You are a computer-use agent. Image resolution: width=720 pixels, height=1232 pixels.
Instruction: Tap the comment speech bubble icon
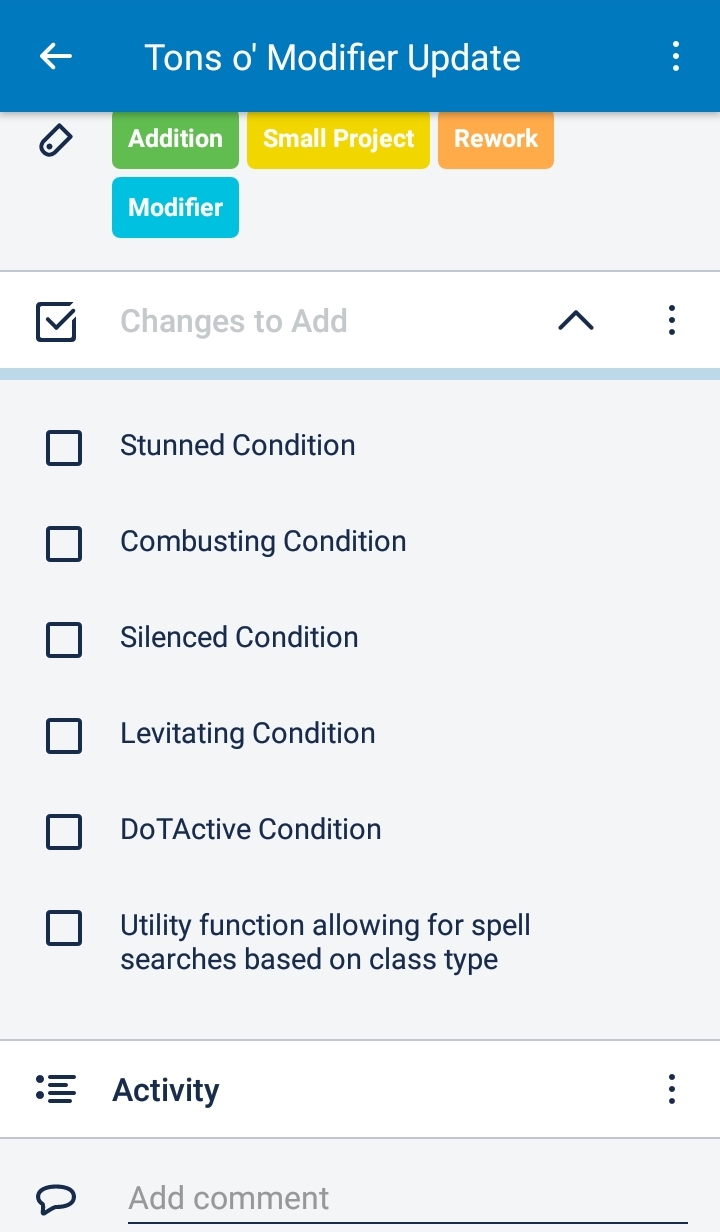56,1197
